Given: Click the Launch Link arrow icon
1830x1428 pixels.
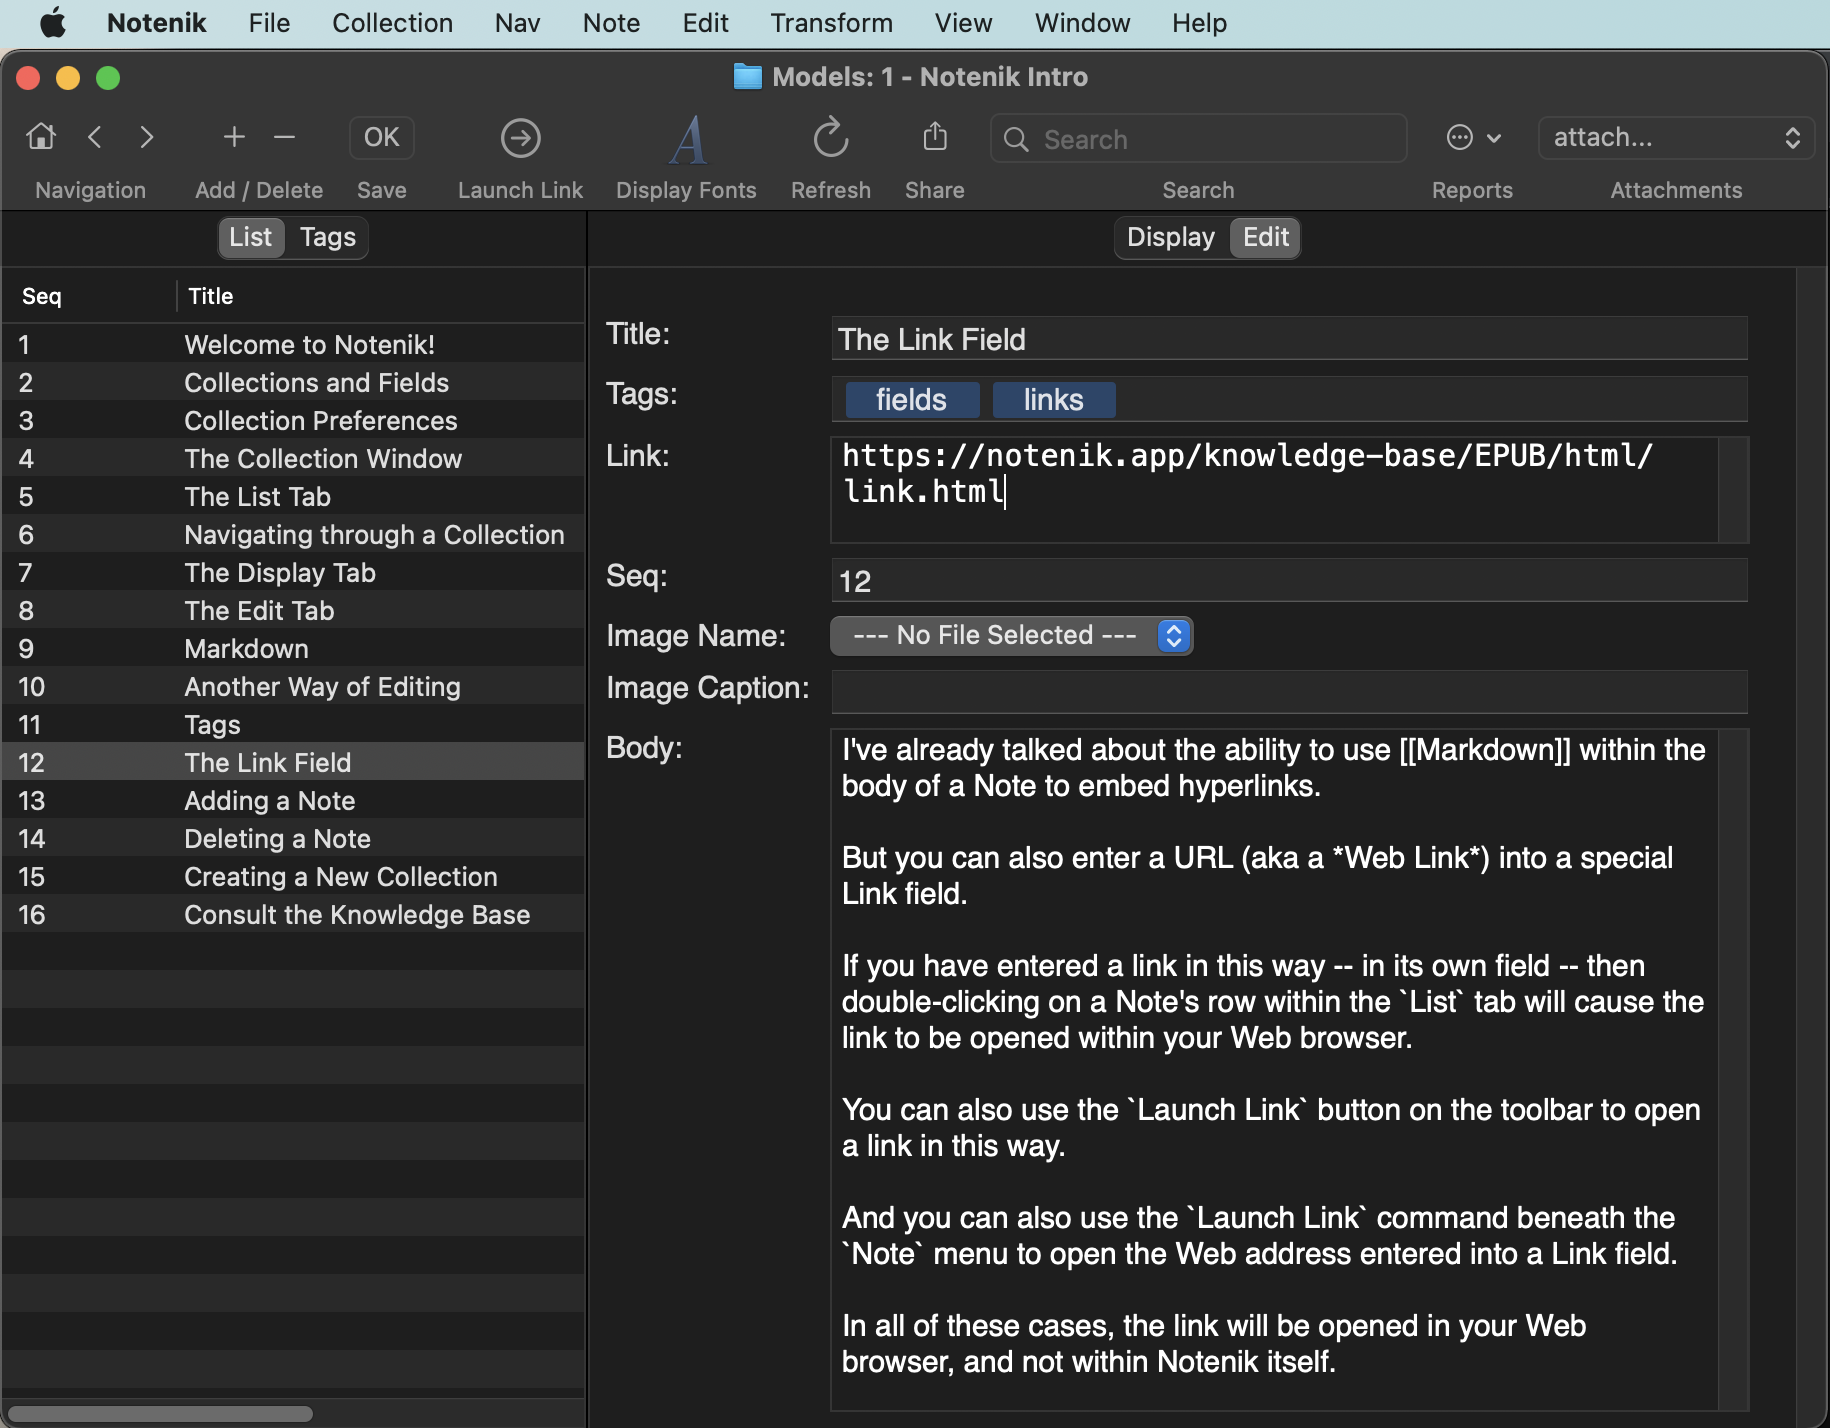Looking at the screenshot, I should (520, 139).
